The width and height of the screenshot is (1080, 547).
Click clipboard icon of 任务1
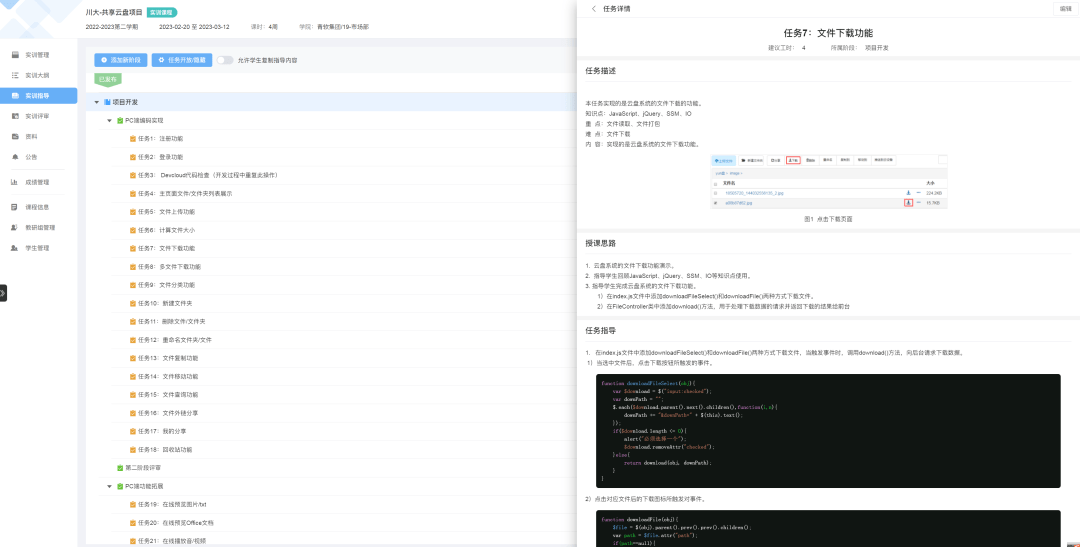click(133, 138)
